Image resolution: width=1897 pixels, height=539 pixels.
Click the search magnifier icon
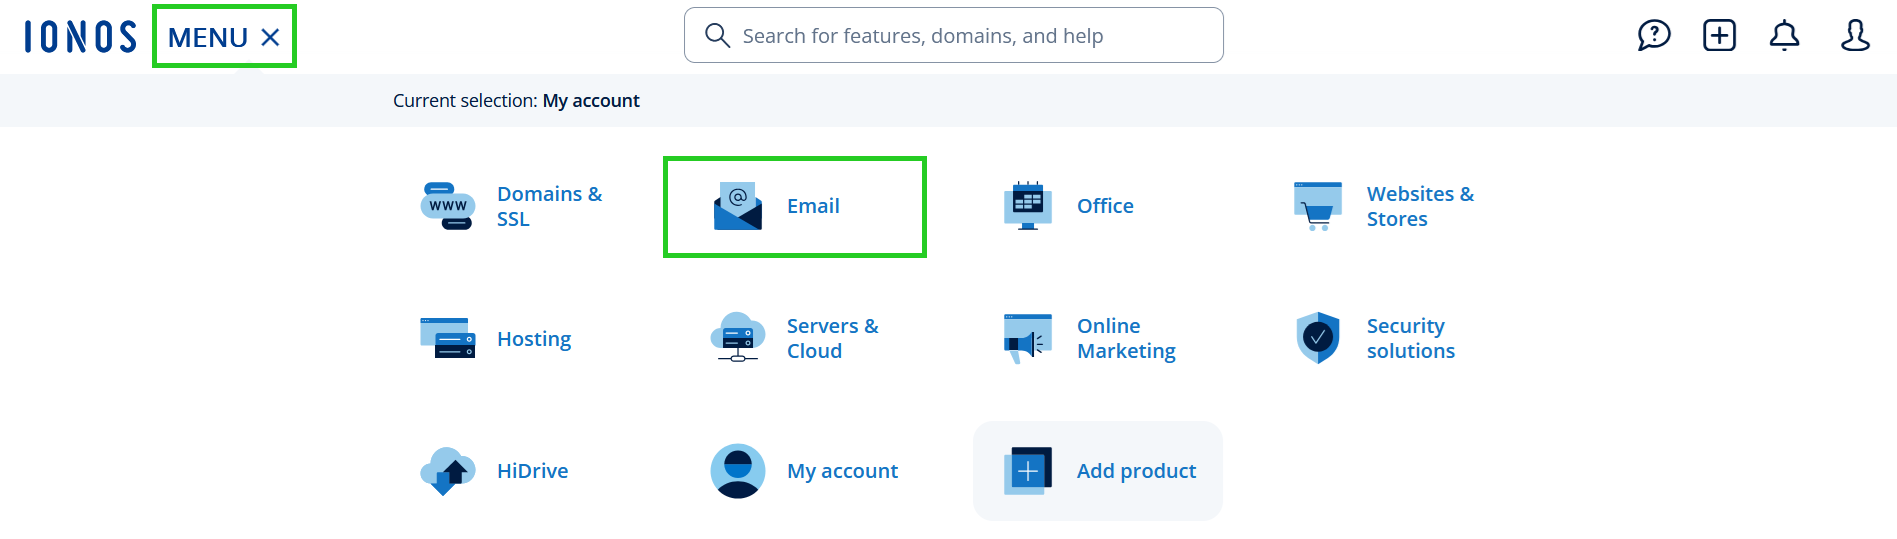pyautogui.click(x=717, y=36)
